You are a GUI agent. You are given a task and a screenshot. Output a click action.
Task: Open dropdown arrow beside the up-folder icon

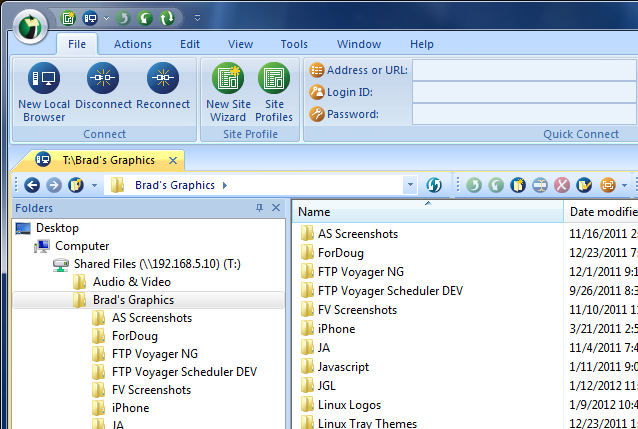click(94, 186)
